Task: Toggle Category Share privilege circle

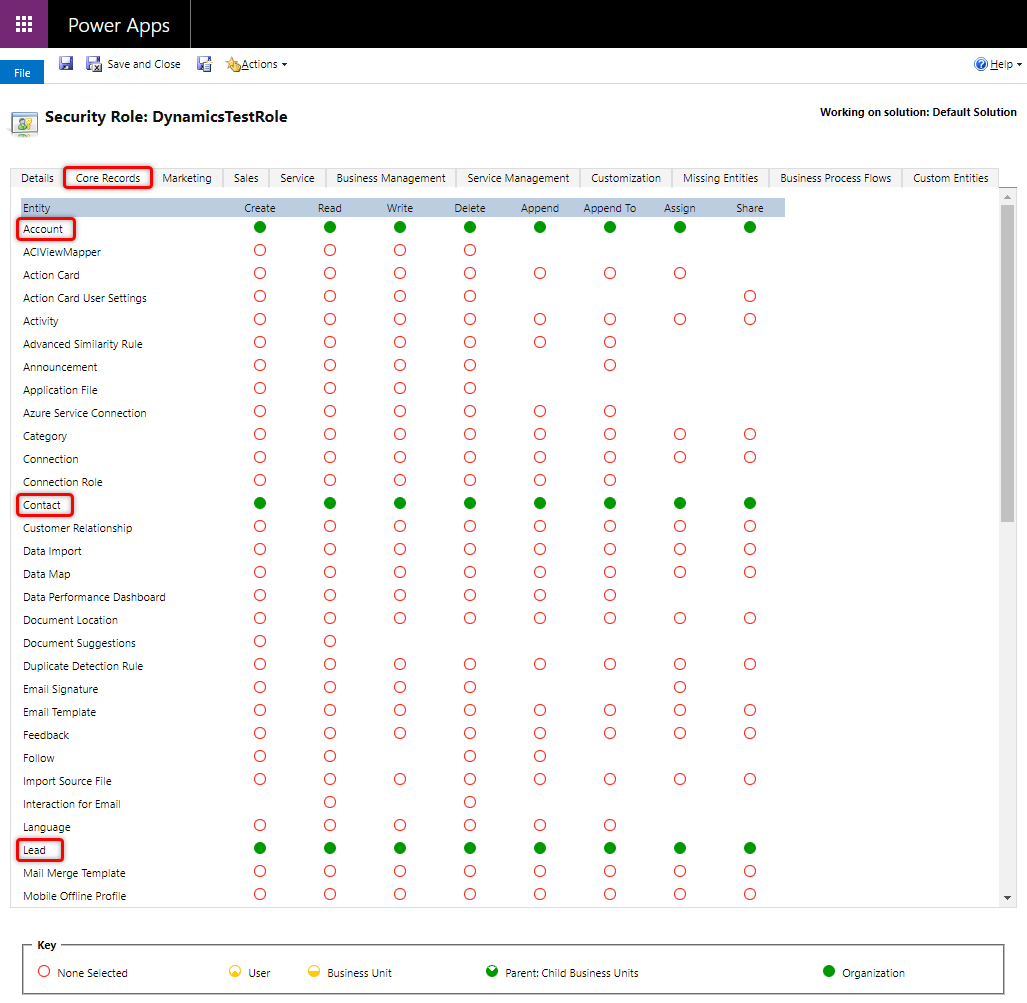Action: pyautogui.click(x=750, y=434)
